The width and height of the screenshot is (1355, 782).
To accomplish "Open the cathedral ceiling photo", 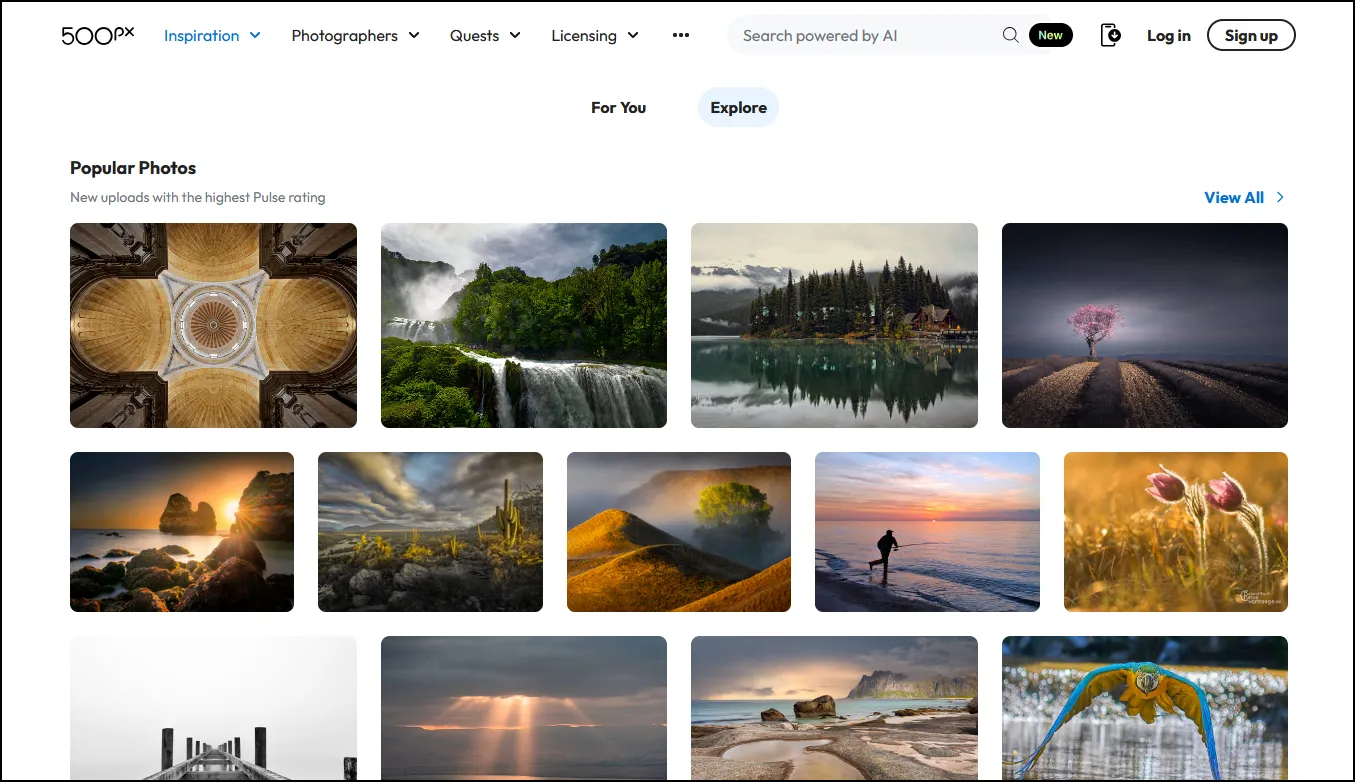I will (x=212, y=325).
